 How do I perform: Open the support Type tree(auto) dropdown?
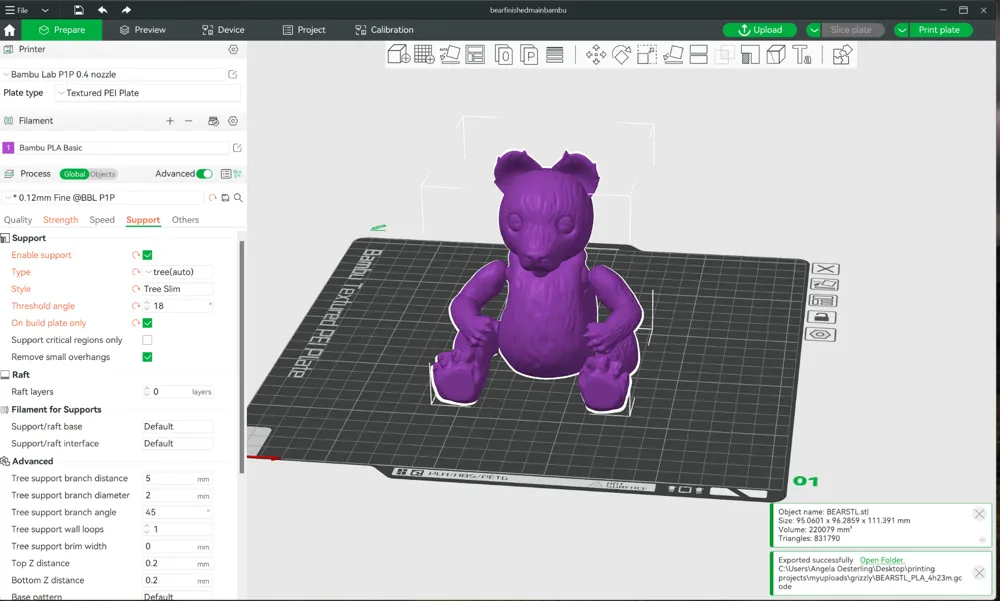tap(177, 272)
